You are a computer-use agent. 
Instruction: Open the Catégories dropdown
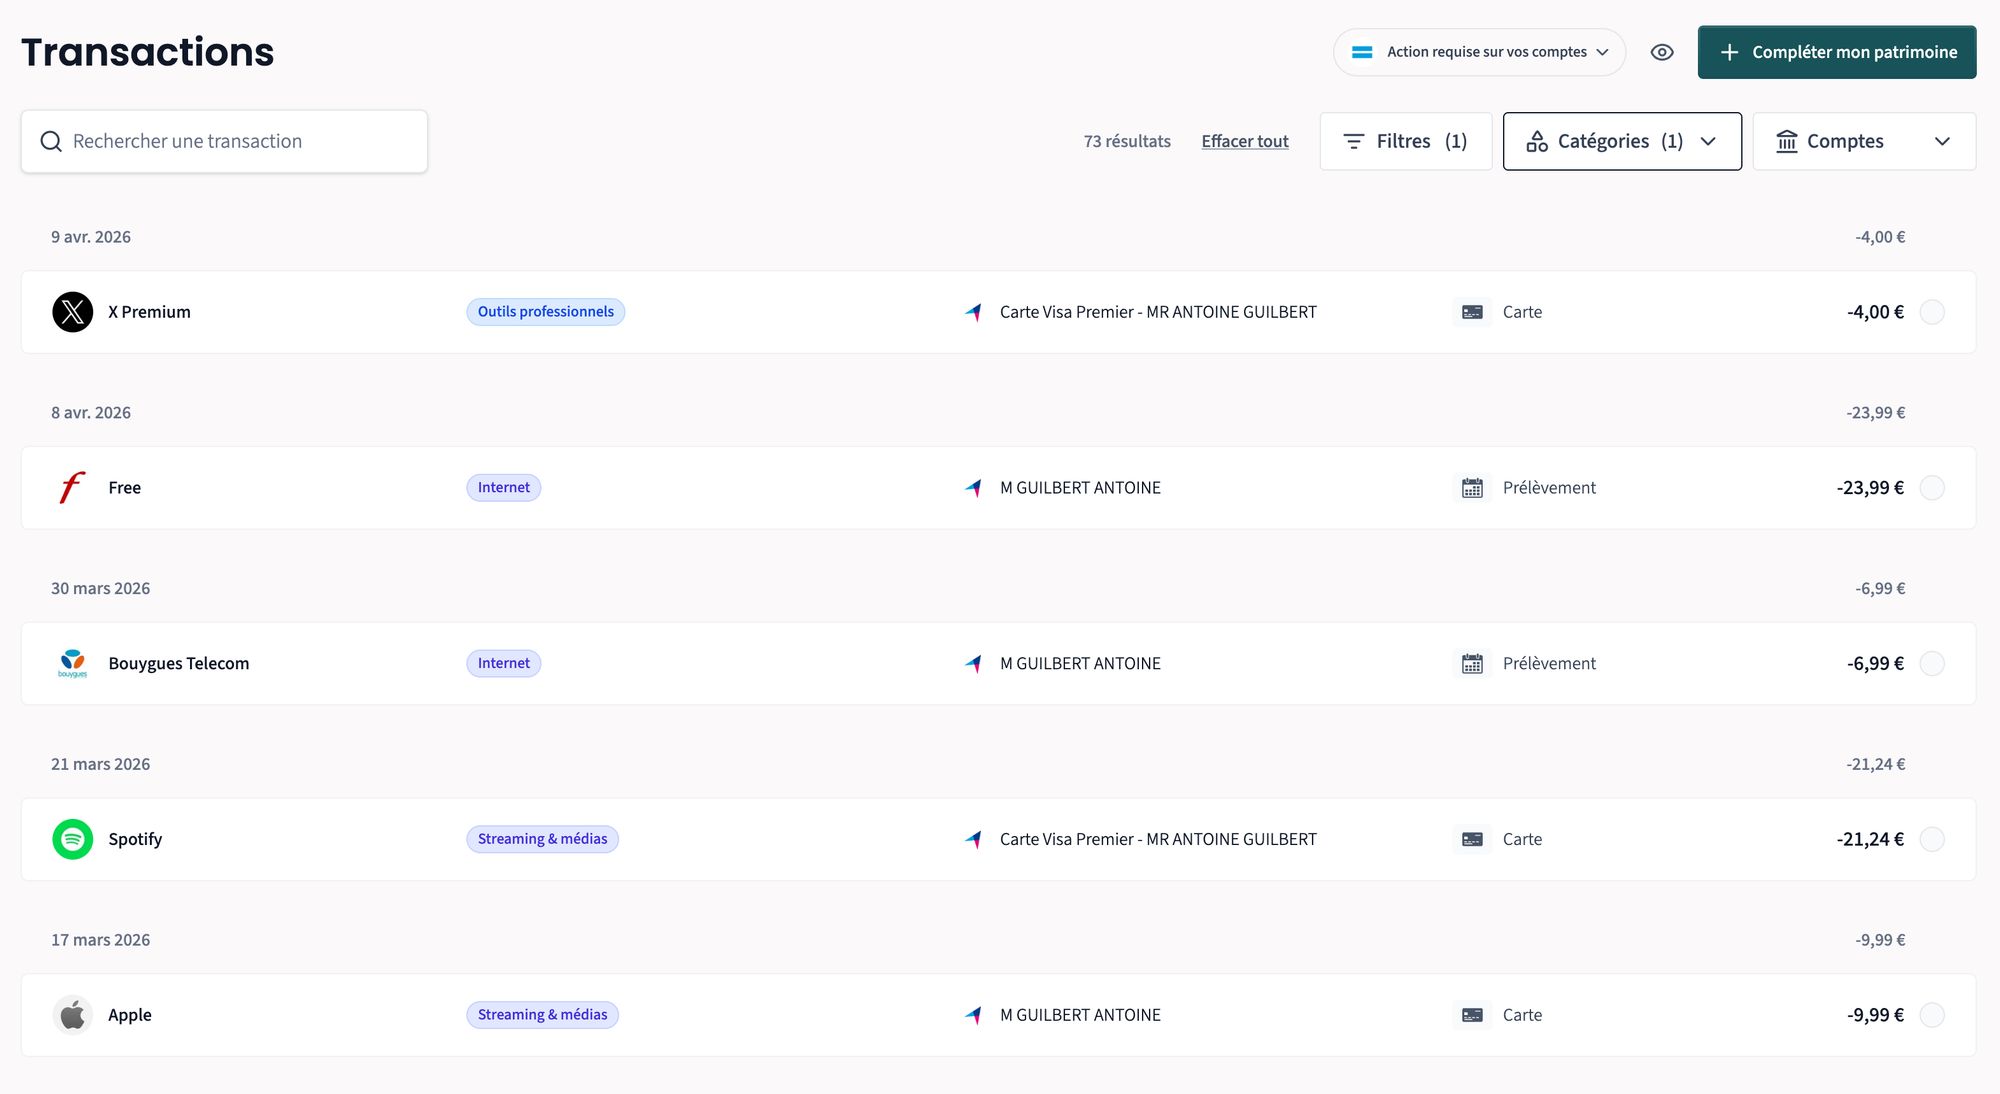[x=1621, y=141]
